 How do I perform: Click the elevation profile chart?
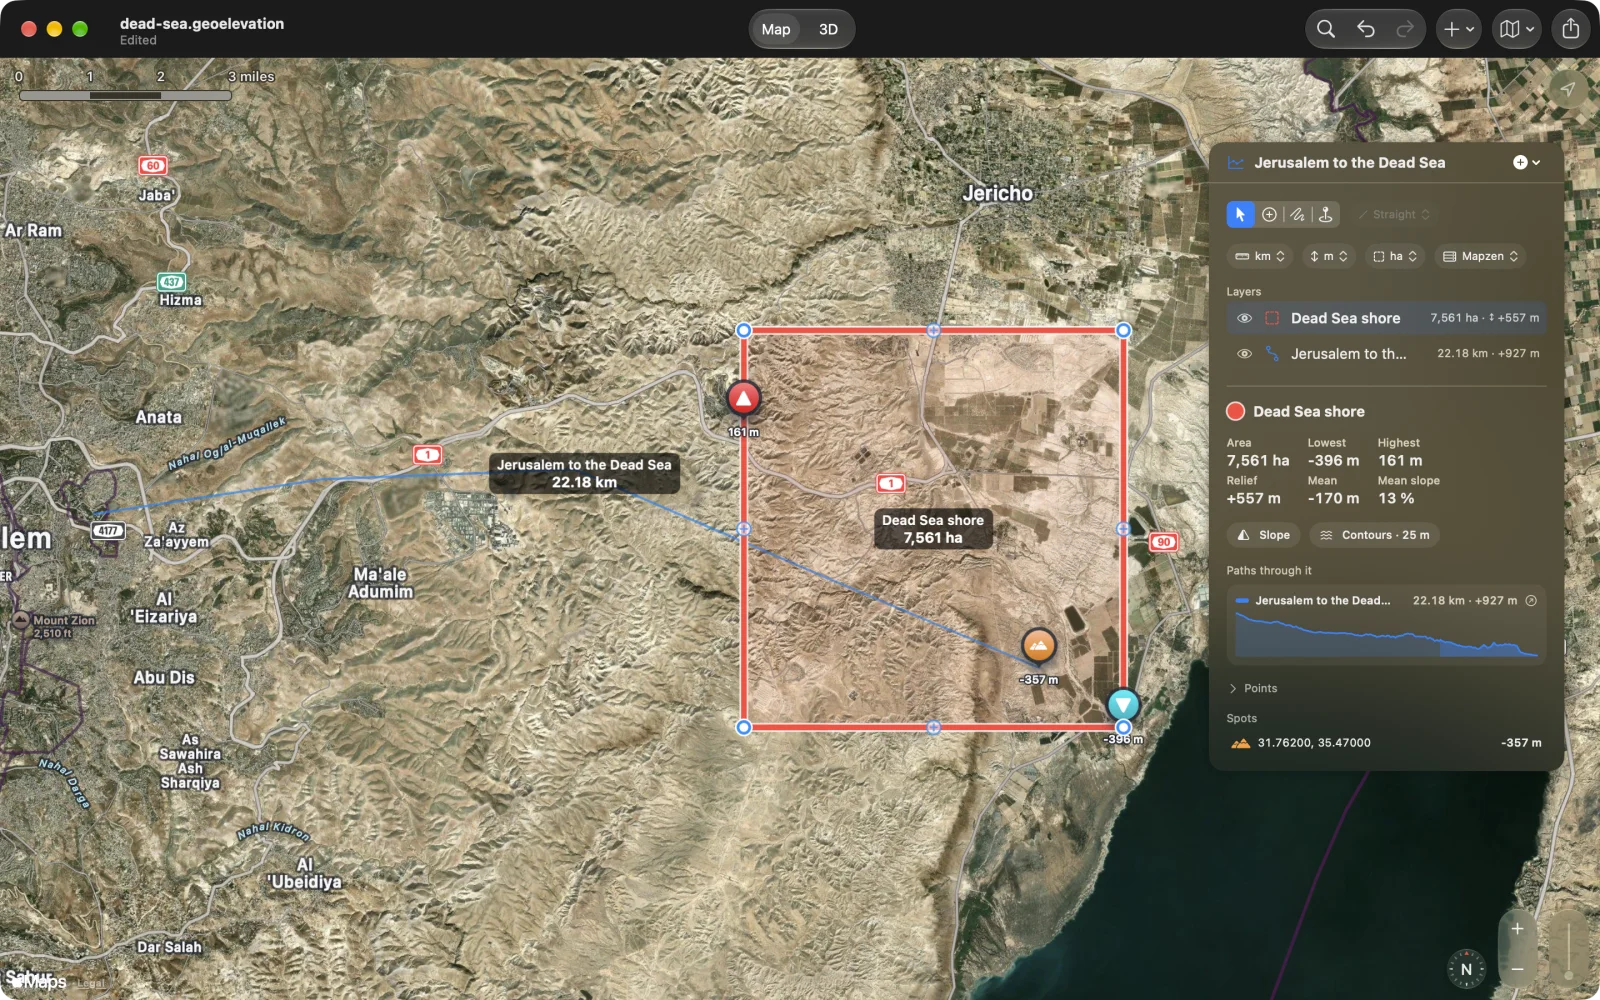[1386, 634]
